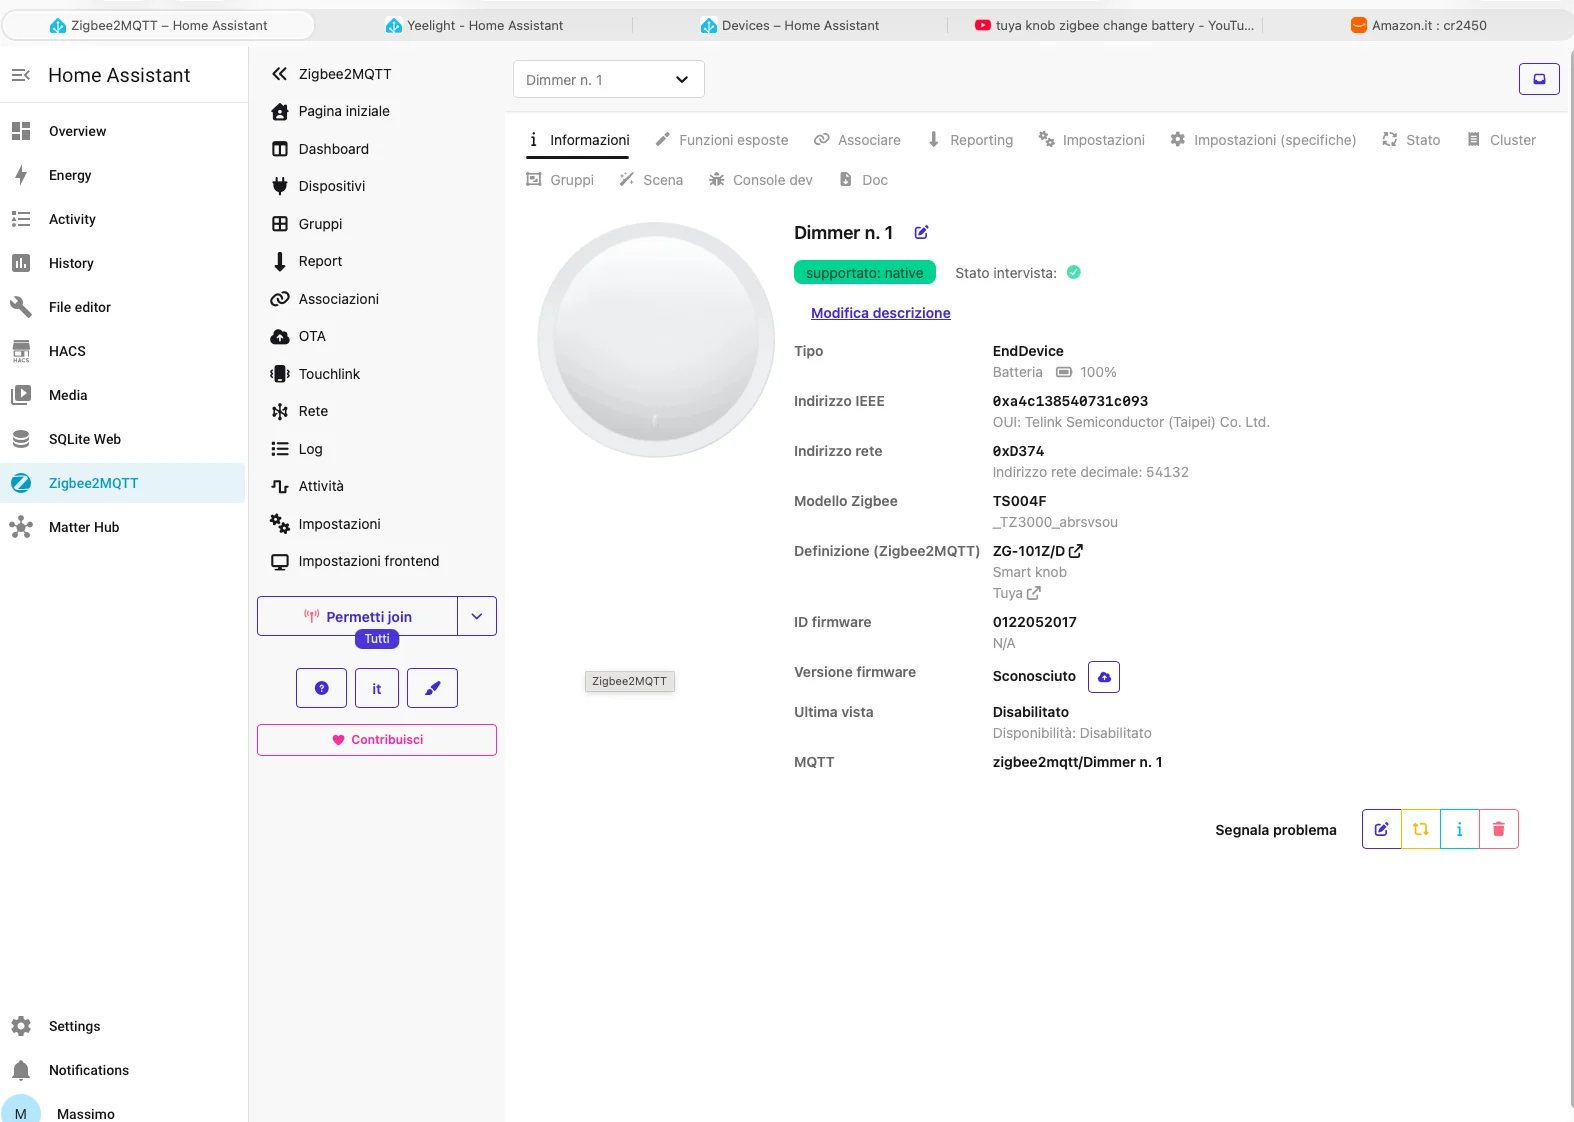The image size is (1574, 1122).
Task: Click firmware update check cloud button
Action: click(x=1104, y=677)
